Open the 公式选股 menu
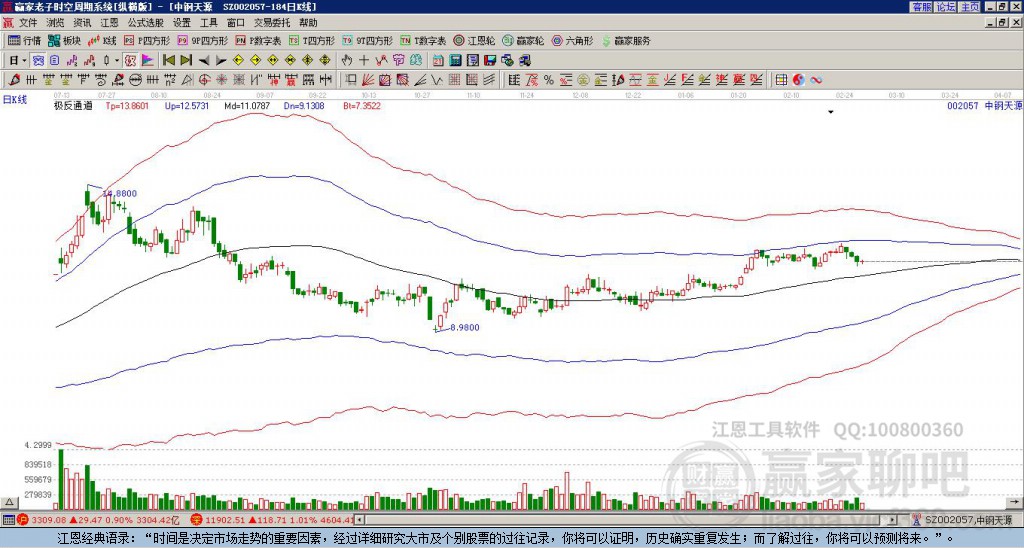Viewport: 1024px width, 548px height. (146, 23)
